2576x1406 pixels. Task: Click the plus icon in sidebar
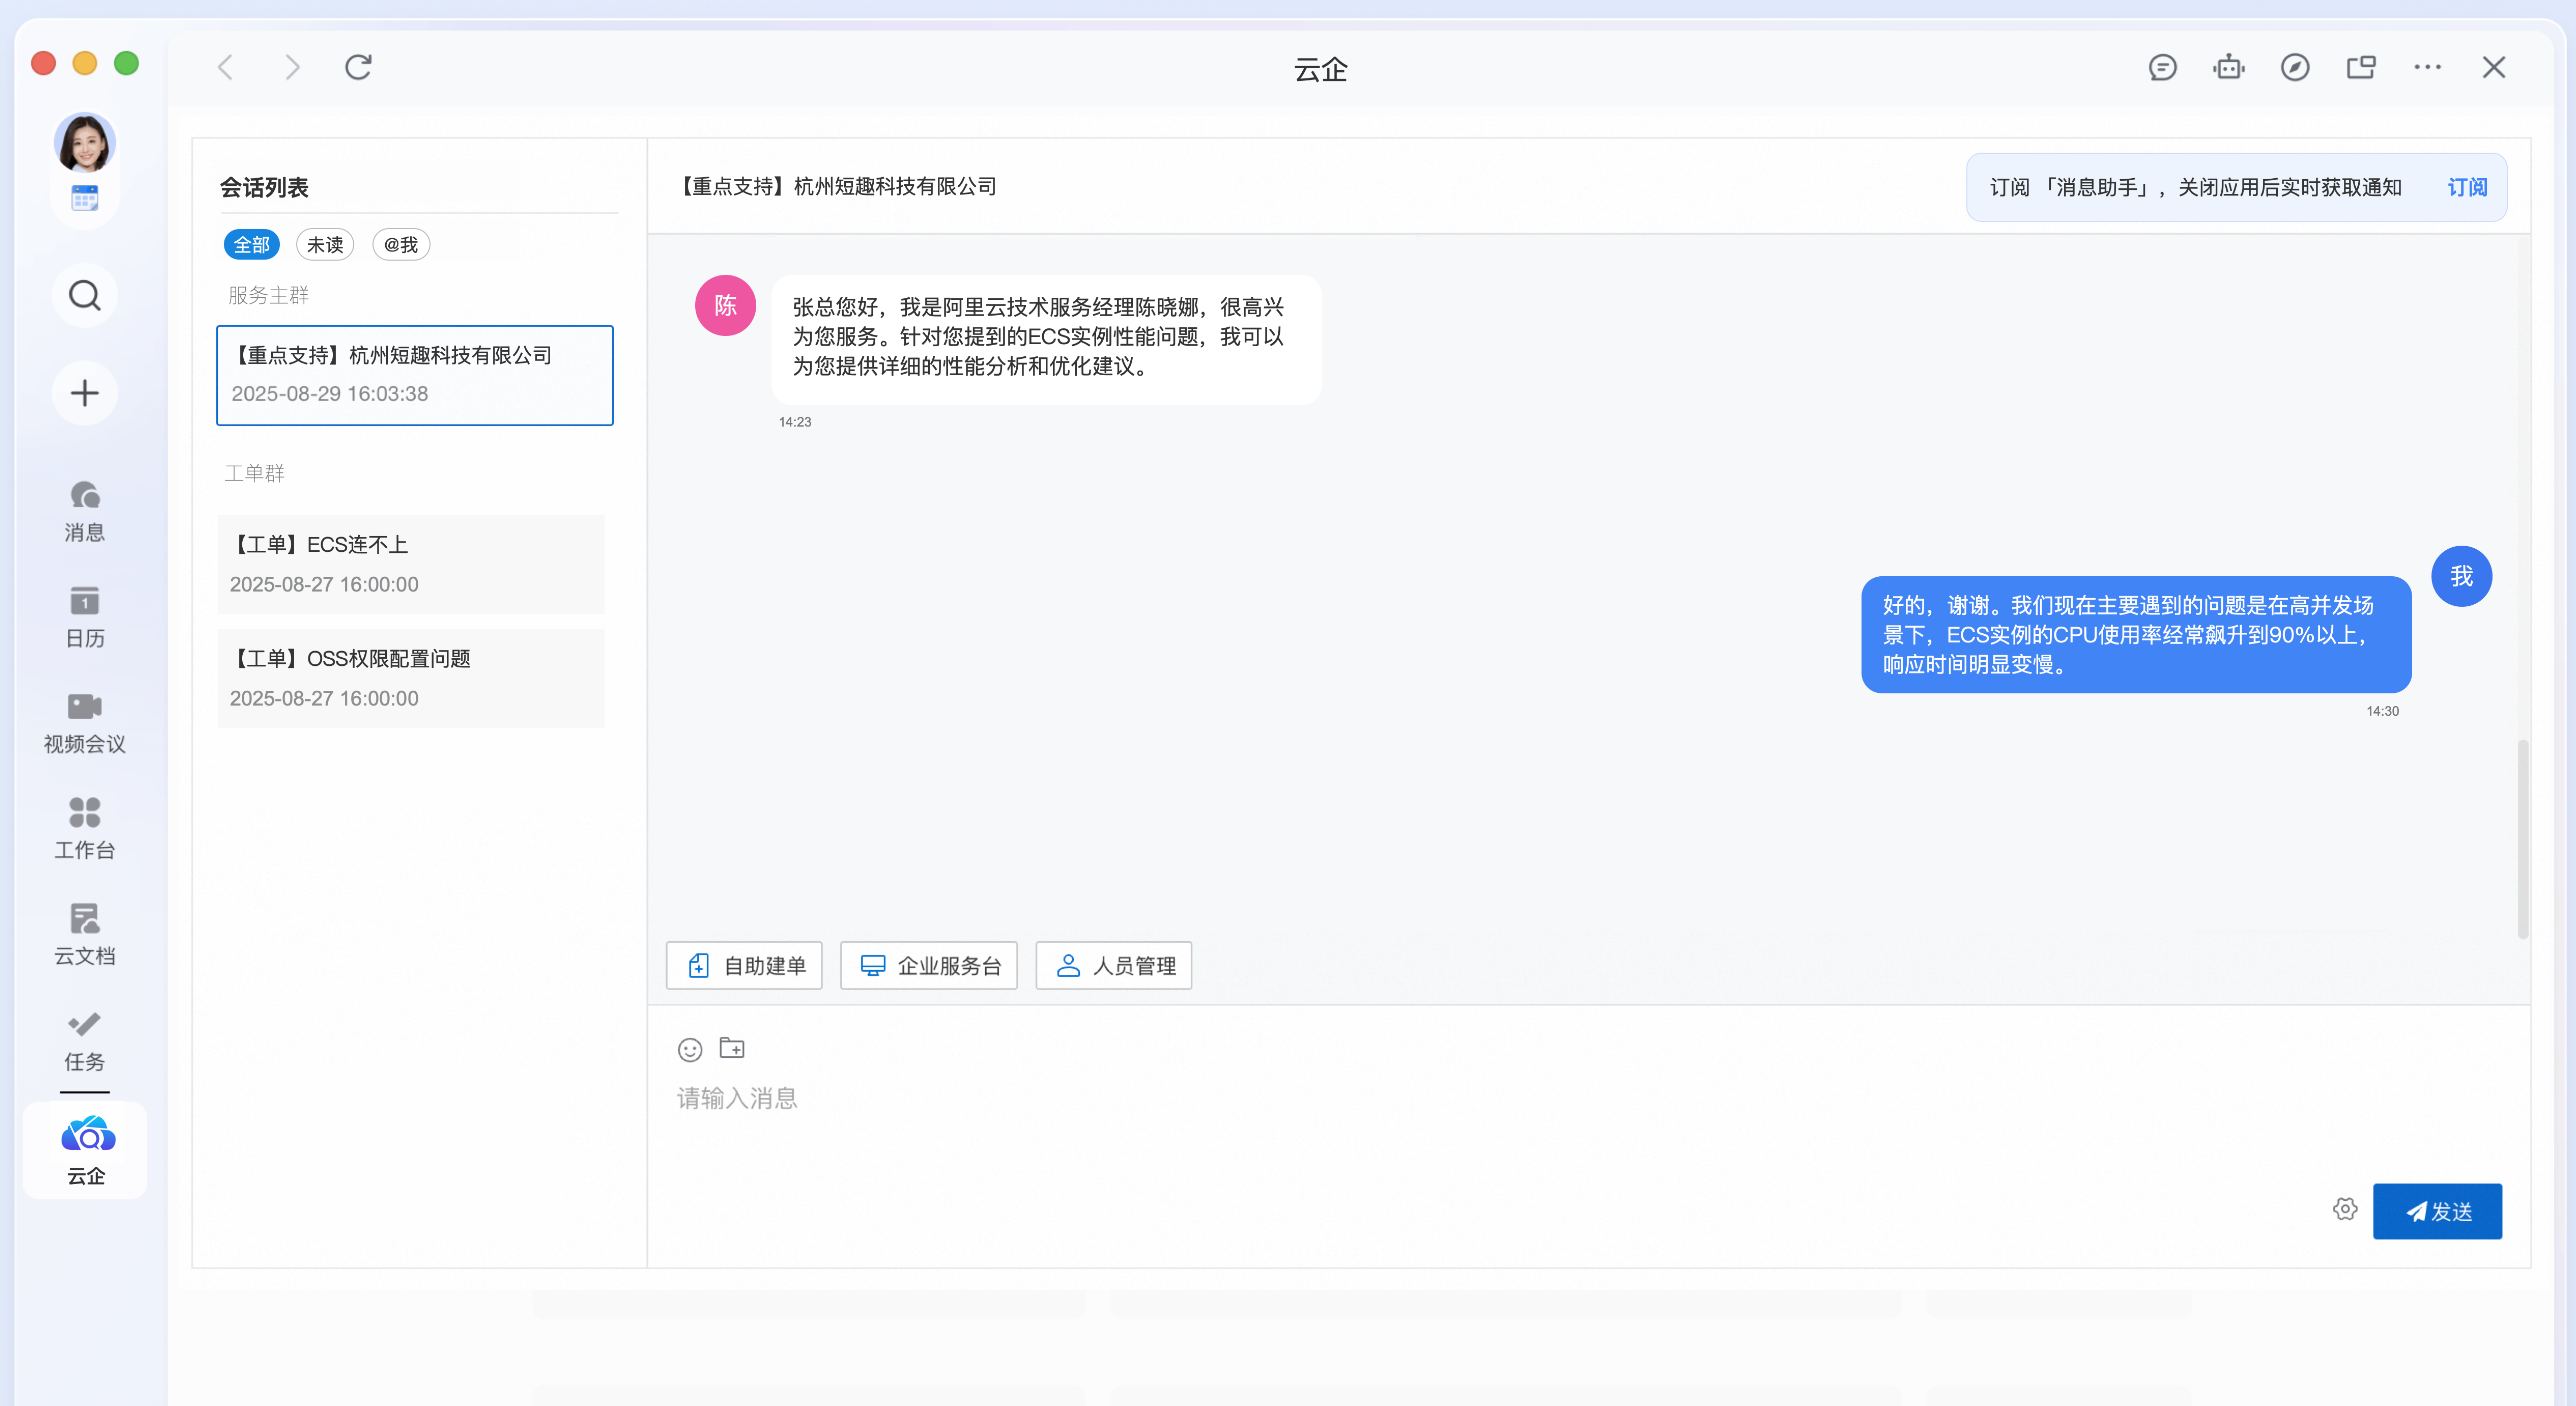[85, 393]
